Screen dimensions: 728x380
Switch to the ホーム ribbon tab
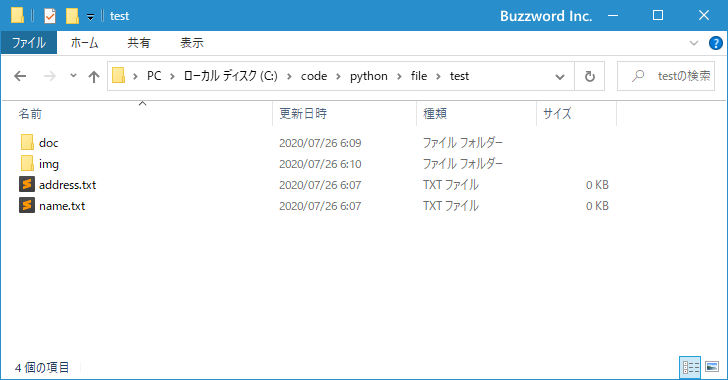click(x=84, y=43)
